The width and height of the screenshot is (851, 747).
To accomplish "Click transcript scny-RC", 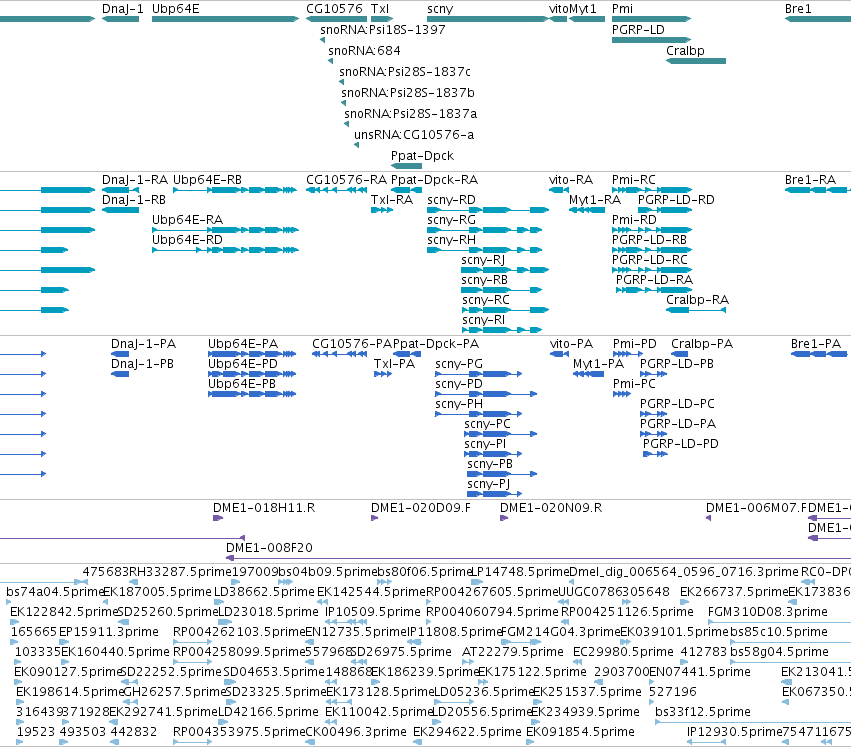I will point(486,300).
